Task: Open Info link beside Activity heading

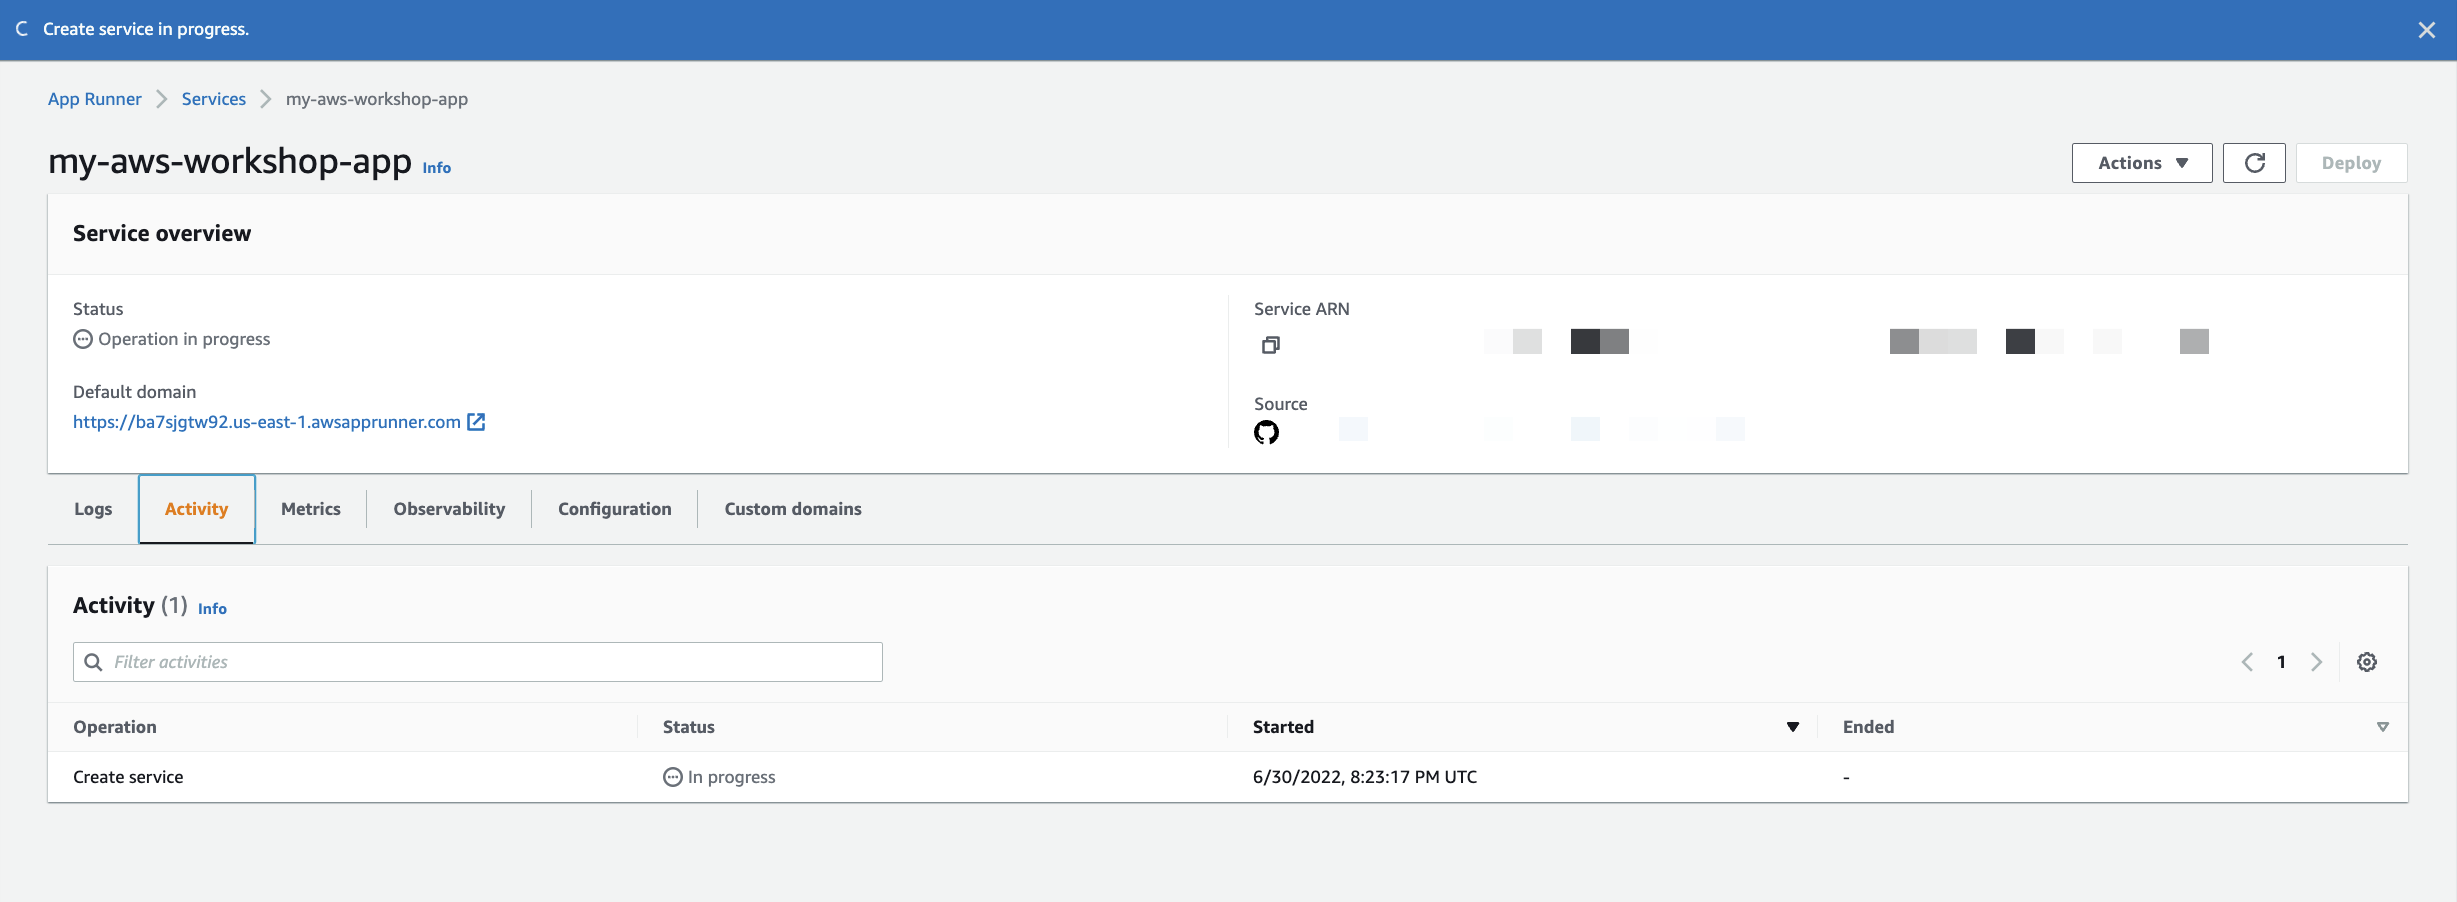Action: click(212, 609)
